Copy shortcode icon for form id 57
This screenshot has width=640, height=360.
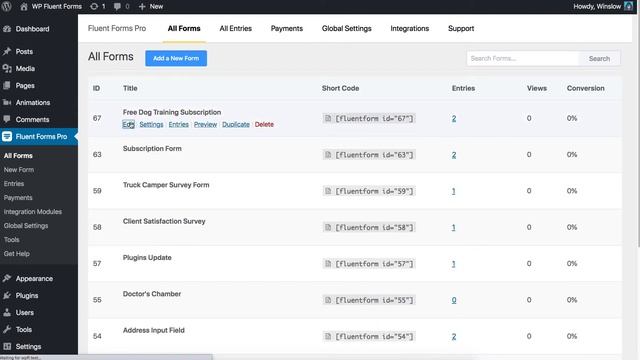[328, 264]
